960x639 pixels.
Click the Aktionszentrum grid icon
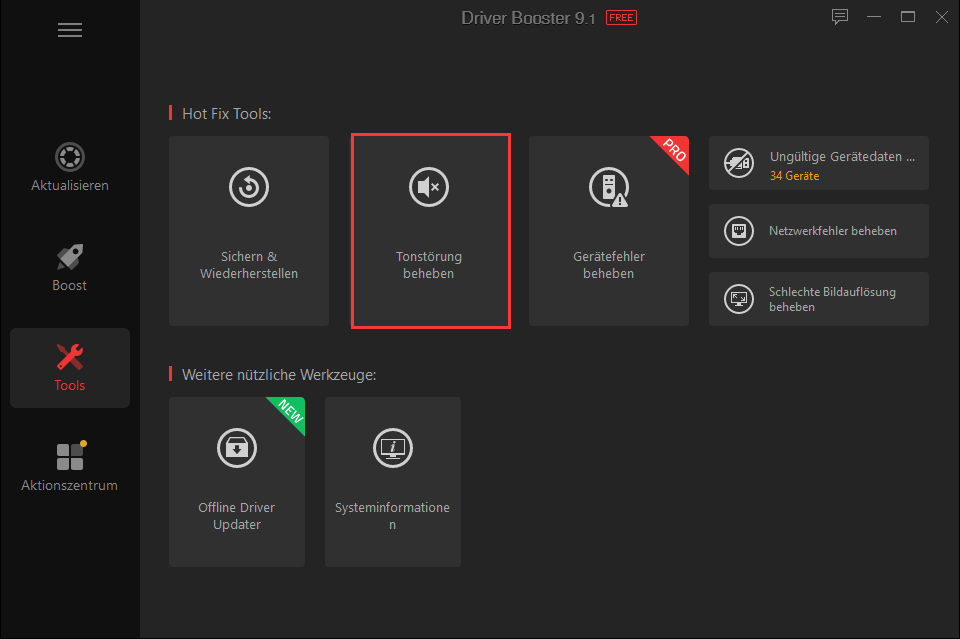[x=70, y=457]
